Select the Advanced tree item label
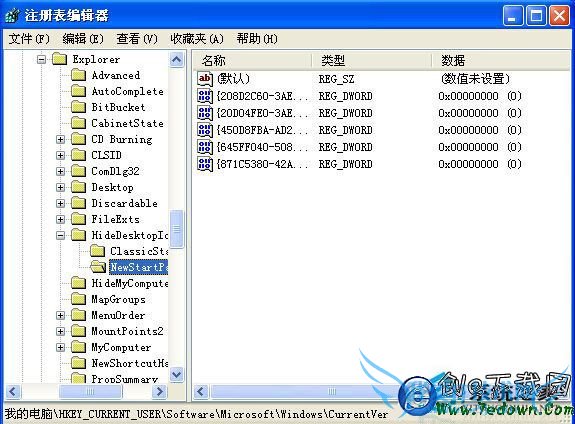 [116, 75]
